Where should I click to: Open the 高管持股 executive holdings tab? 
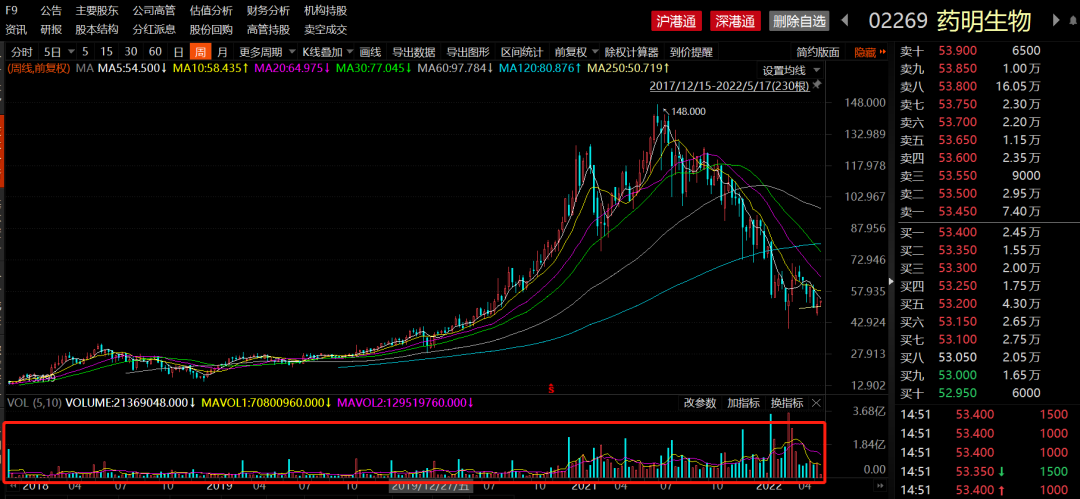tap(269, 29)
